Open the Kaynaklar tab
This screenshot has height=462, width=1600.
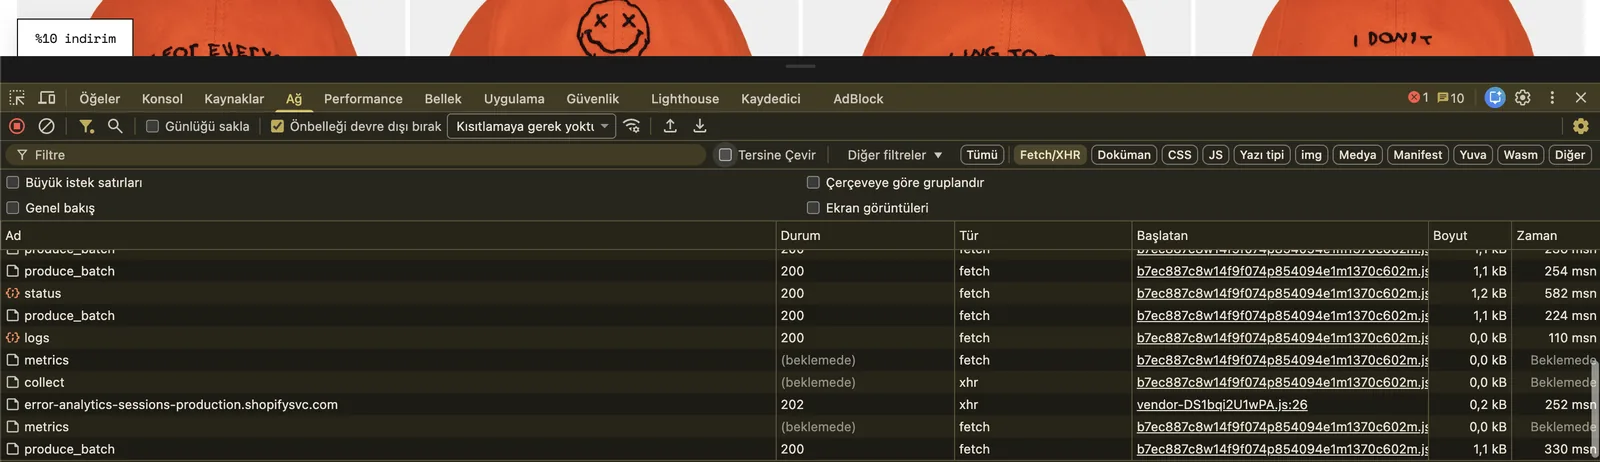coord(234,98)
